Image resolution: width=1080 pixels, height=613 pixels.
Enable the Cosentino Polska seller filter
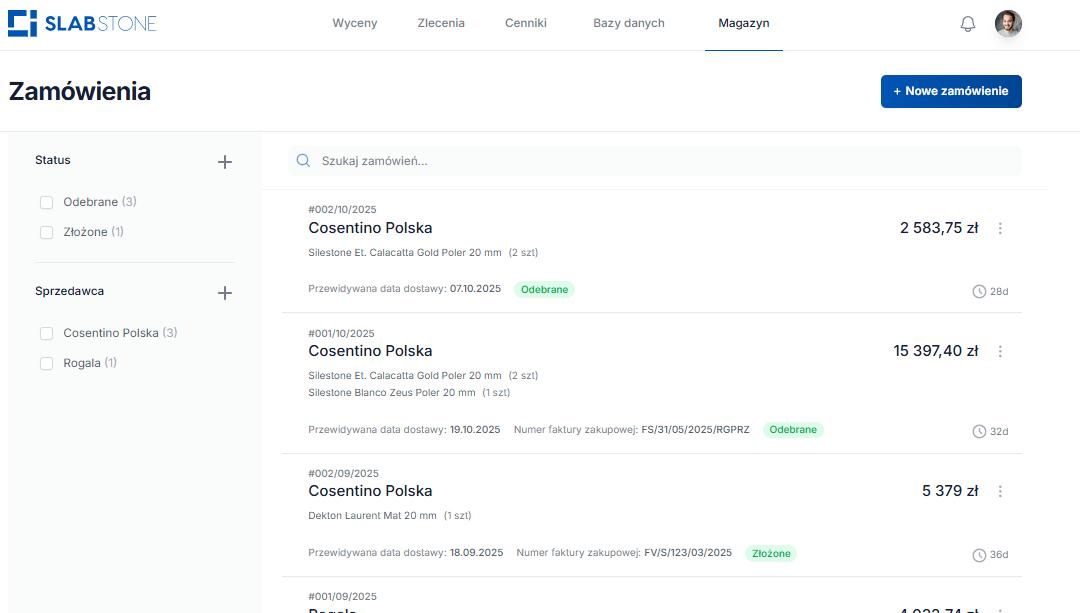(x=46, y=334)
